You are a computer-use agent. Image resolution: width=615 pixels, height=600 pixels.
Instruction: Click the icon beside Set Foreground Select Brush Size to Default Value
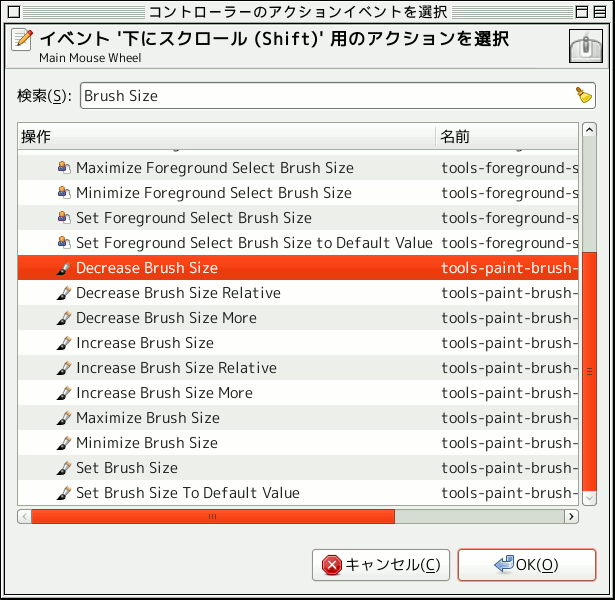(63, 243)
